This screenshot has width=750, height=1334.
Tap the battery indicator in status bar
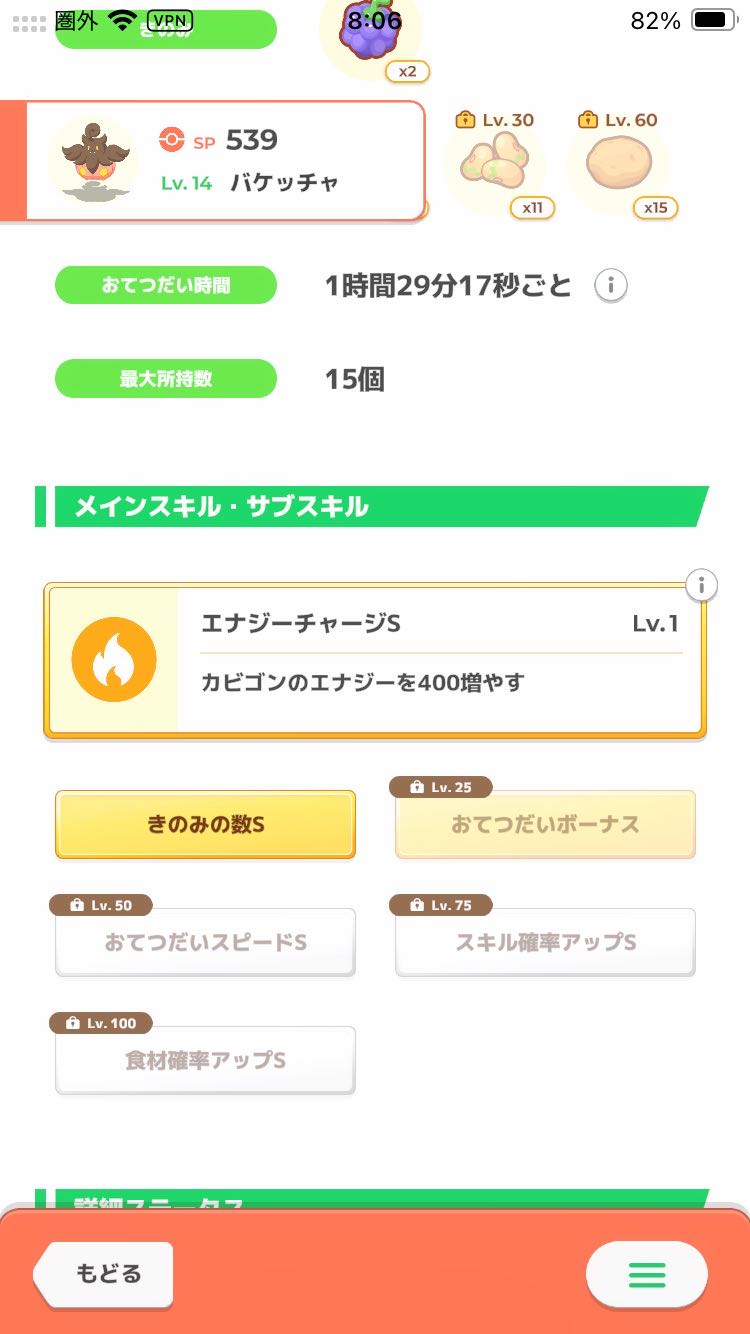coord(714,20)
